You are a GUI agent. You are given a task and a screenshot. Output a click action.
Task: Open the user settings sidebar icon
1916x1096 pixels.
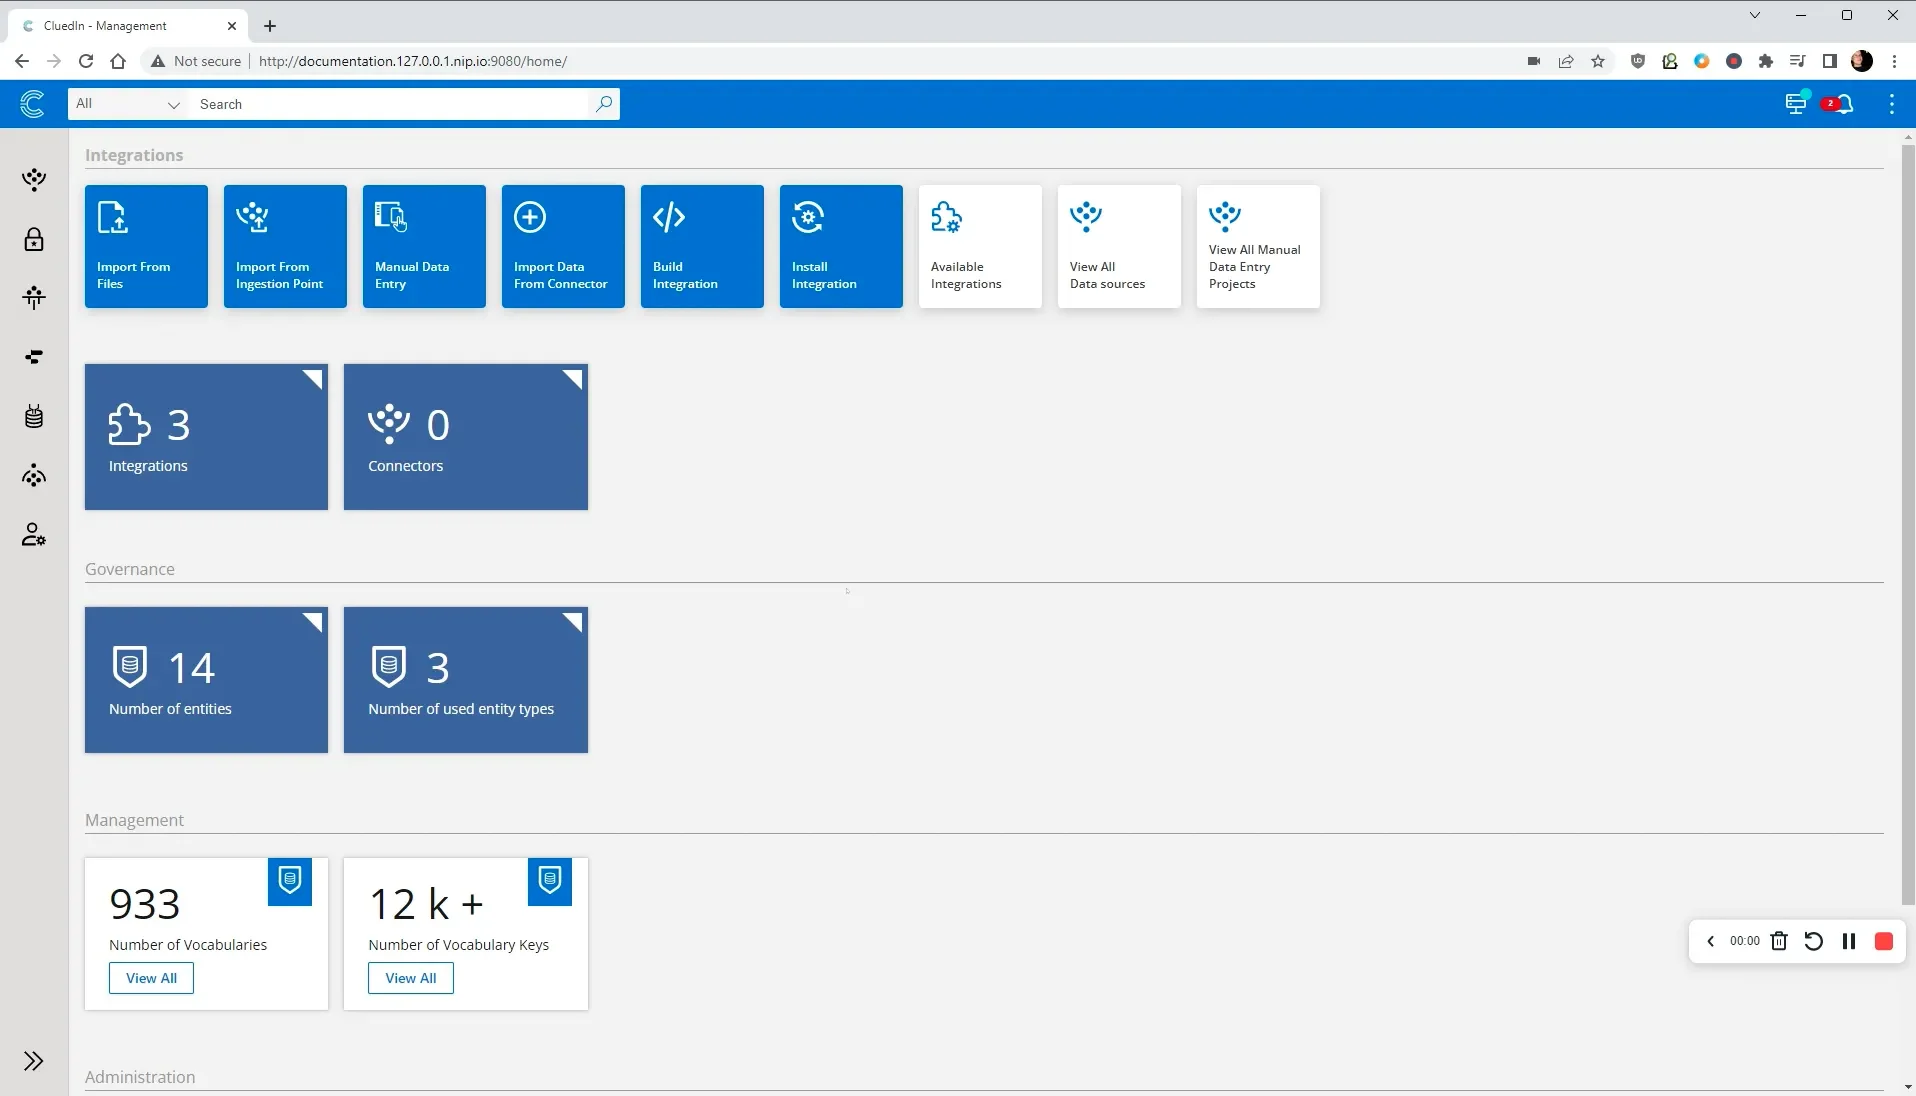(x=33, y=533)
